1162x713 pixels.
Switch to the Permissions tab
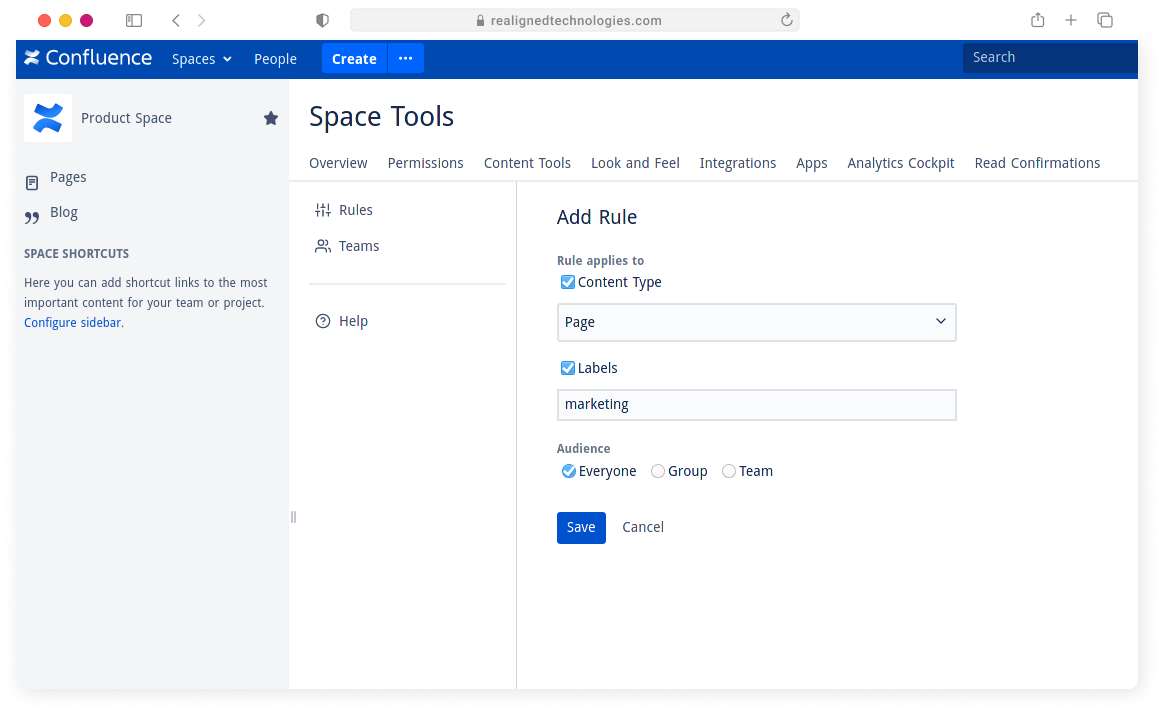pos(425,163)
